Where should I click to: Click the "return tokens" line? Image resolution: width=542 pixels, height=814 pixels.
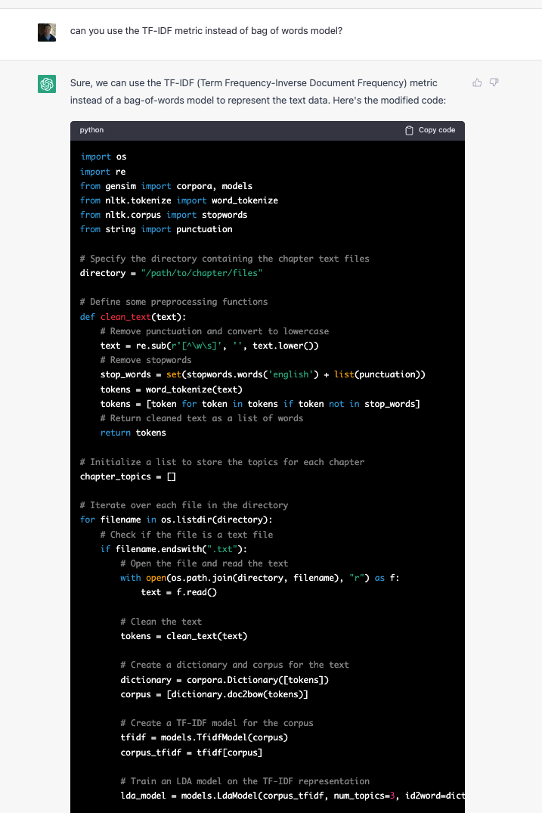(x=133, y=432)
